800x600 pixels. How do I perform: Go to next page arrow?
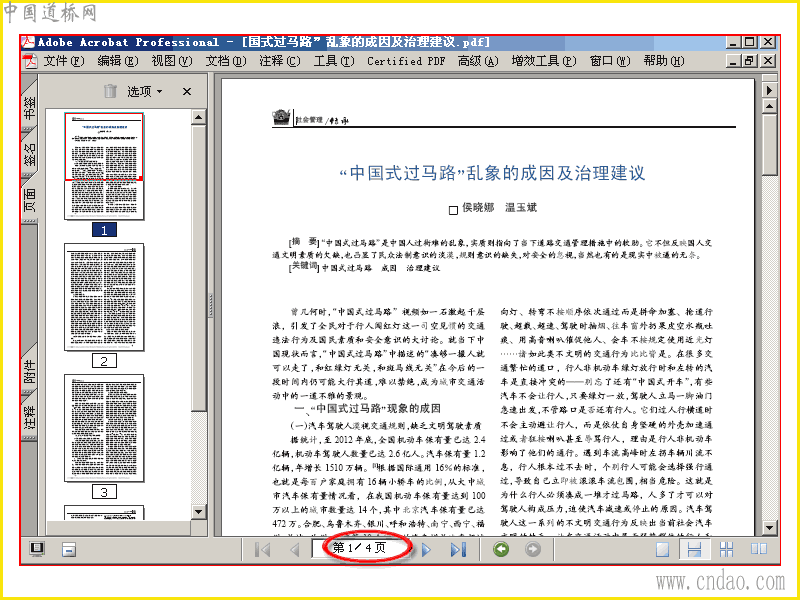[427, 549]
